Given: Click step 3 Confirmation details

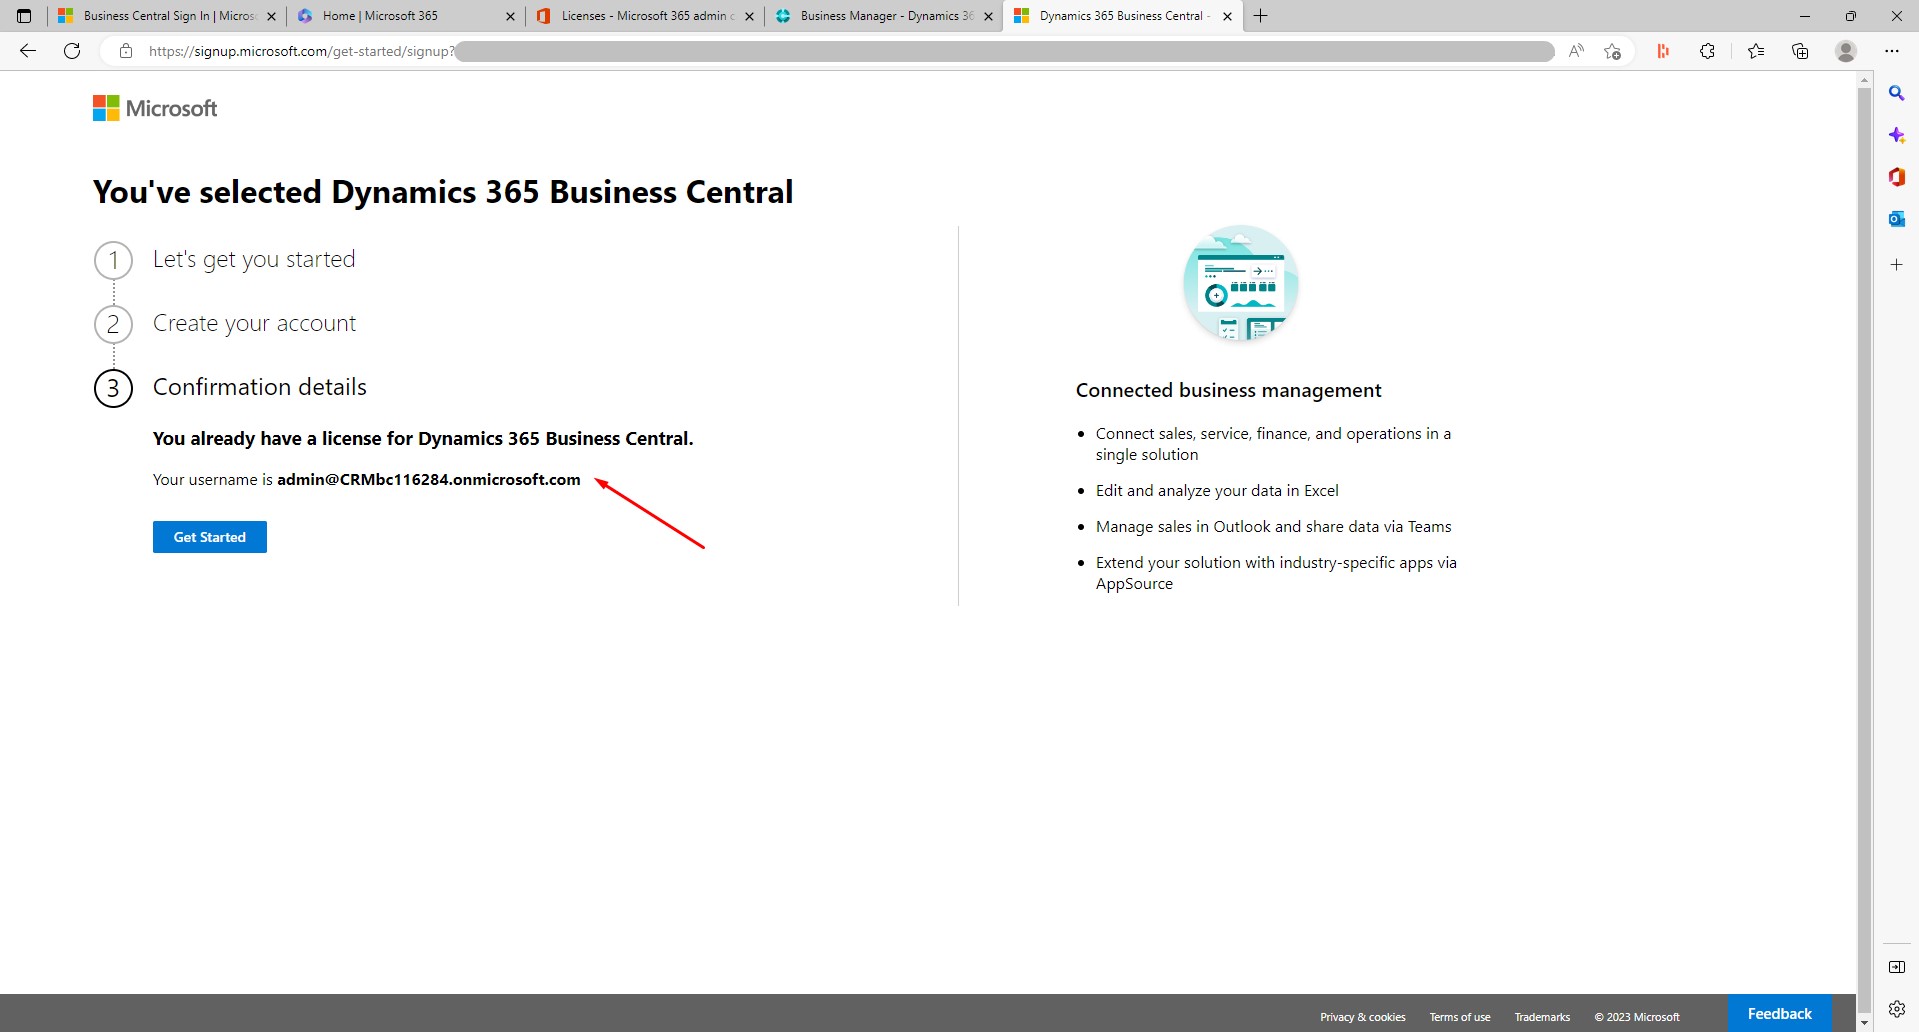Looking at the screenshot, I should click(x=260, y=388).
